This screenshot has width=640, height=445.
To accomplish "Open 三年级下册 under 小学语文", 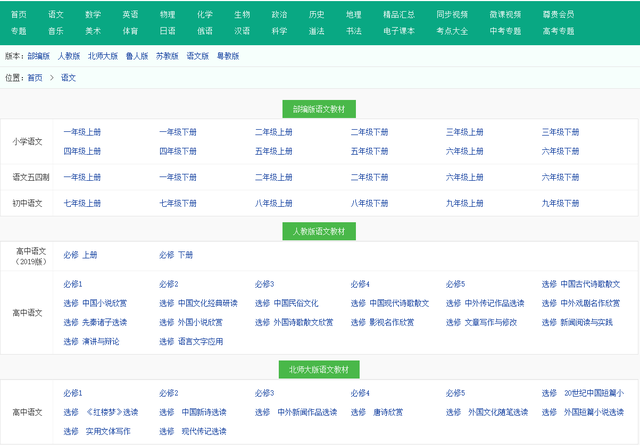I will click(560, 132).
